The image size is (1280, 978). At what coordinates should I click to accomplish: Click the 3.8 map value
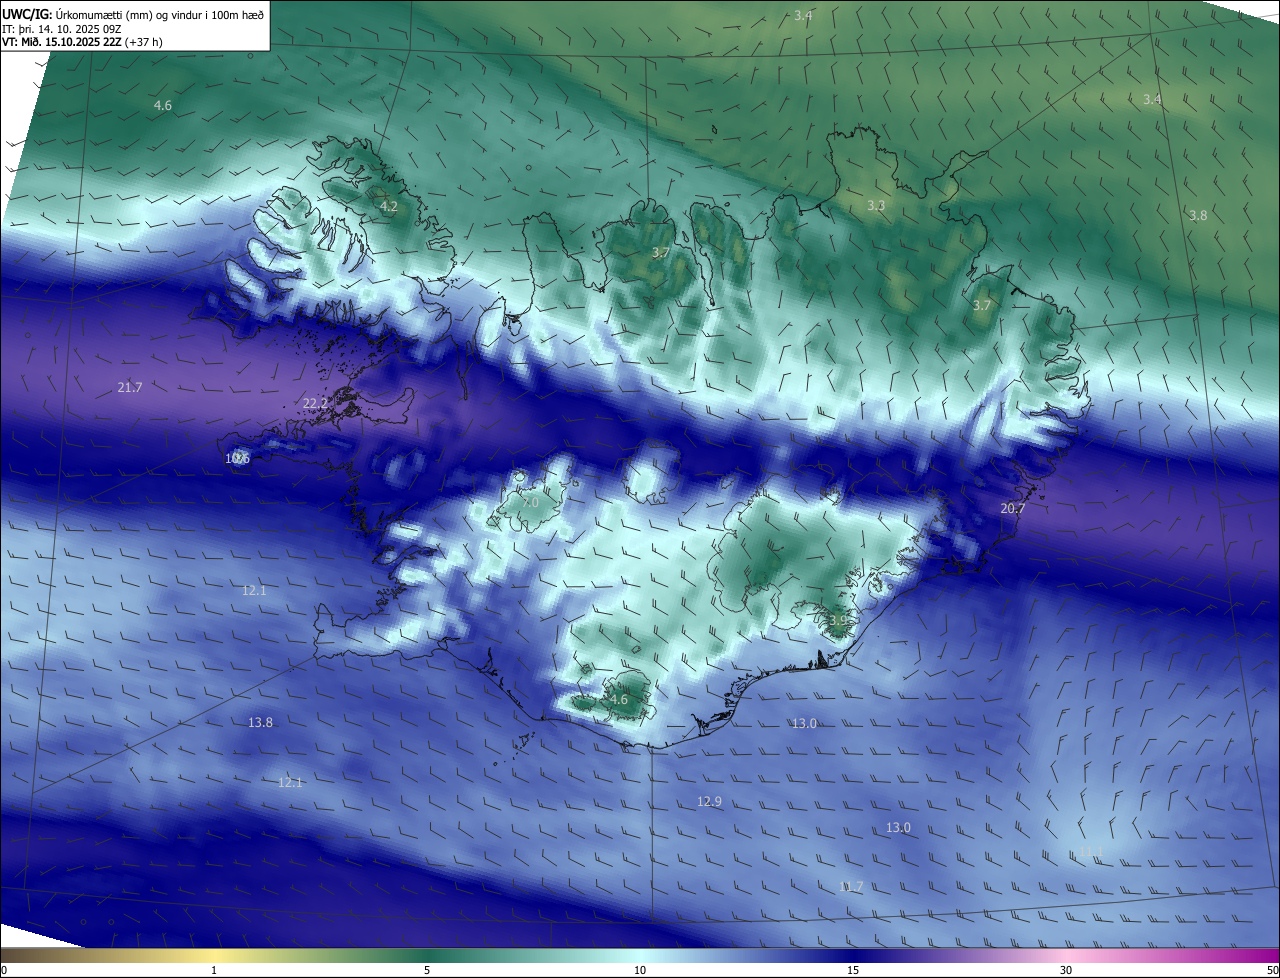coord(1198,215)
